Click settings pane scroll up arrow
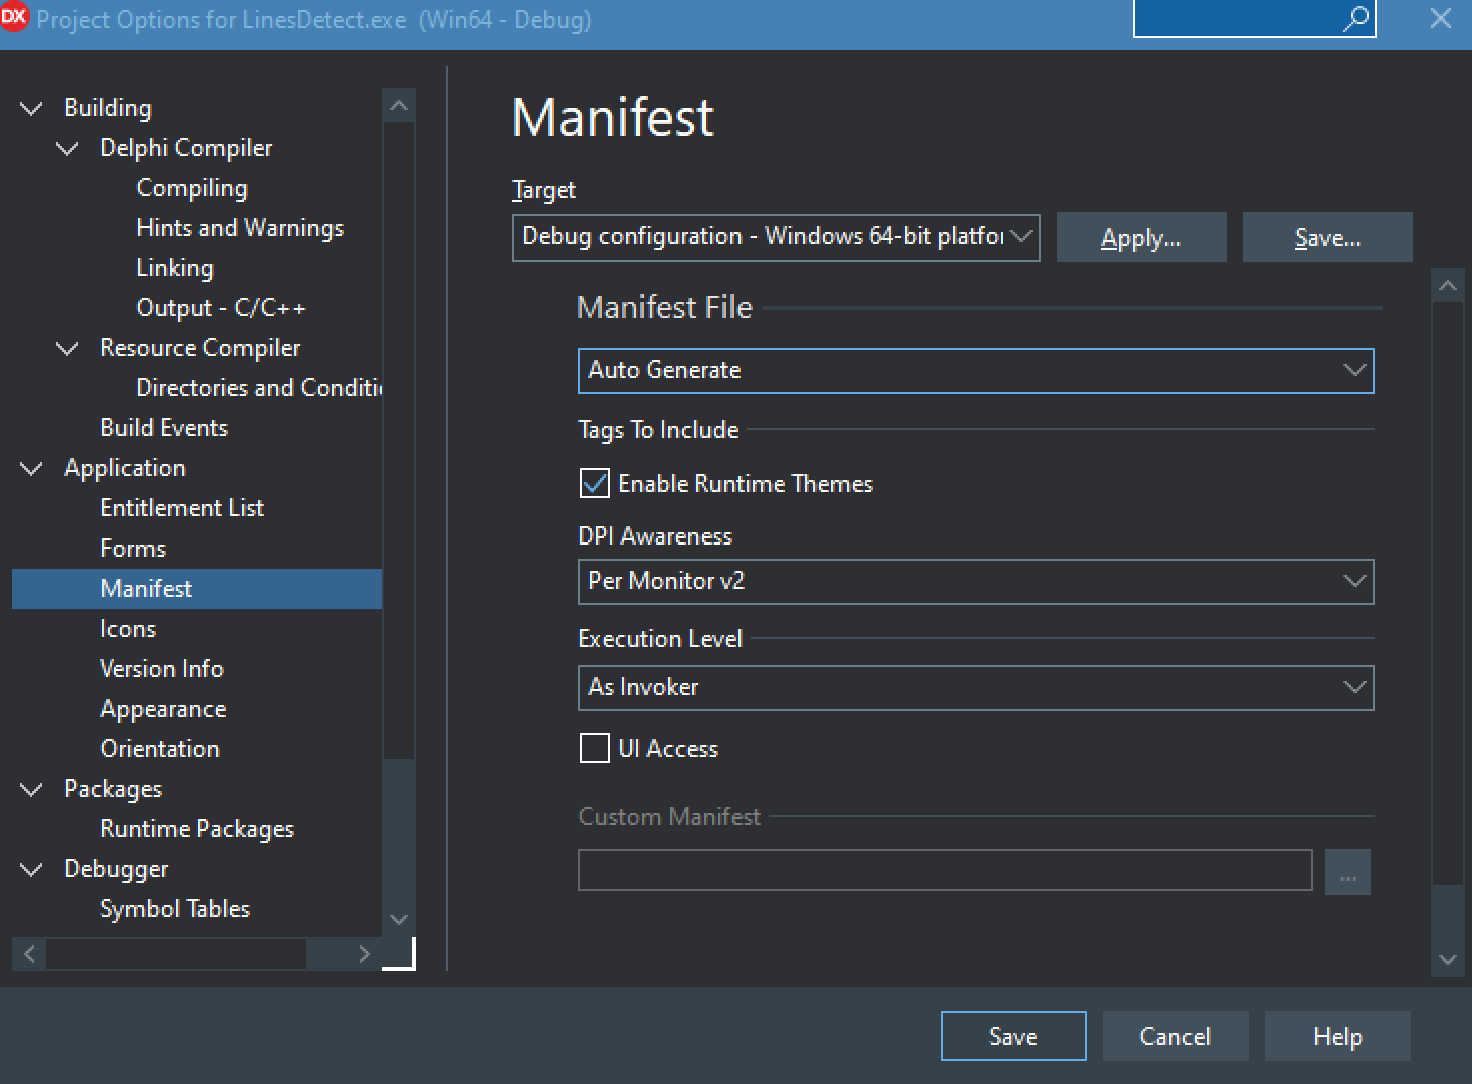 1448,286
